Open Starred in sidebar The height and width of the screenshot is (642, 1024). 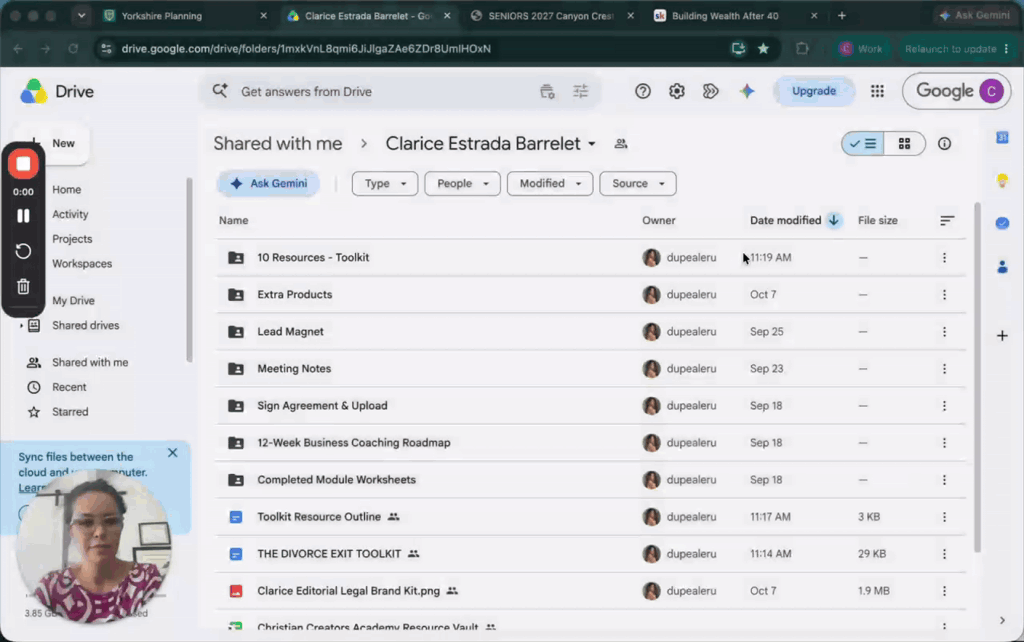(x=70, y=412)
